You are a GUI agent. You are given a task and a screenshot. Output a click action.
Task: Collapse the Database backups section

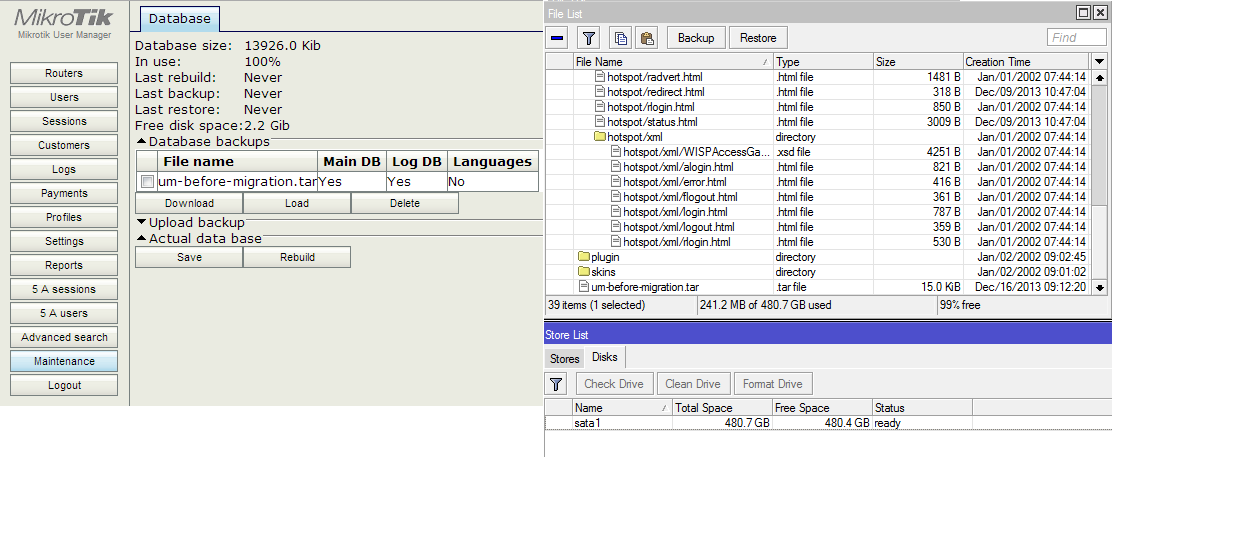coord(141,142)
